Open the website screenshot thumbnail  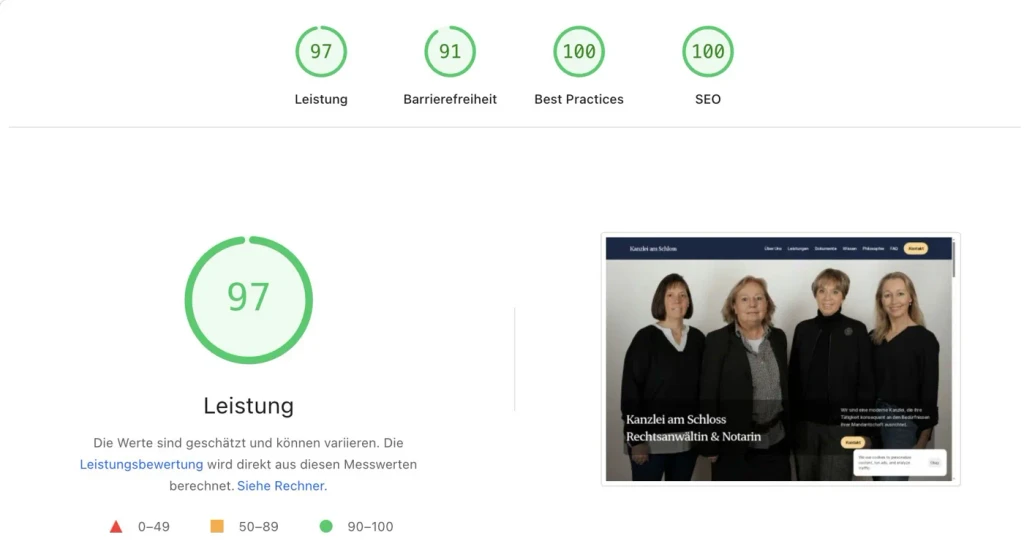[780, 359]
